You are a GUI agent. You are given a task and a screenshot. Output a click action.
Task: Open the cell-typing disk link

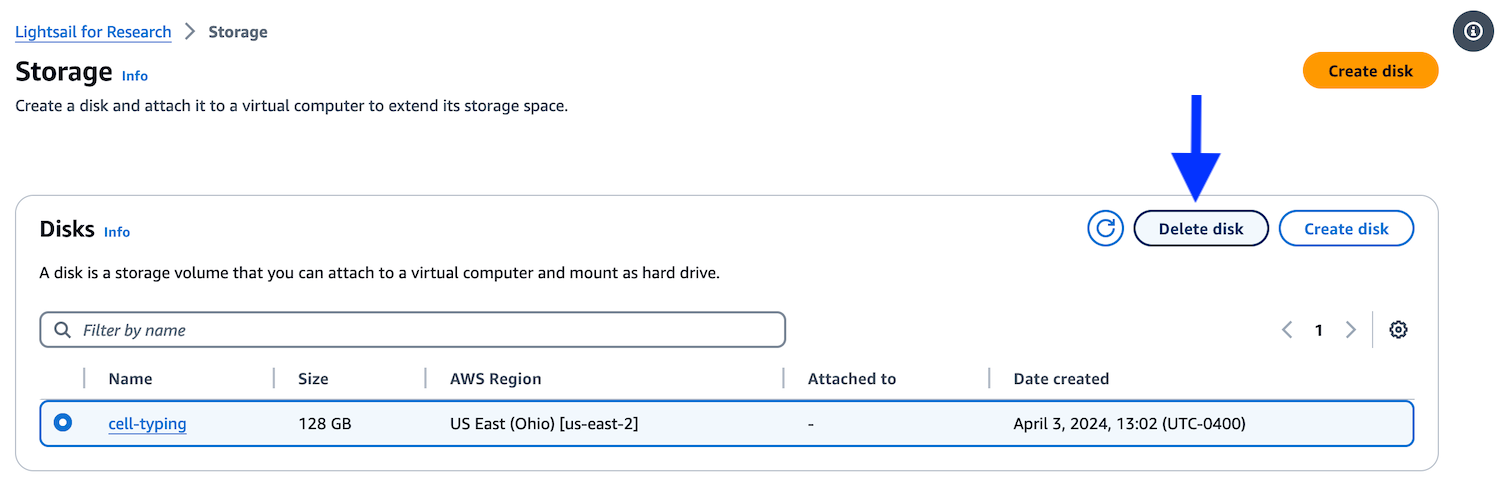click(147, 424)
